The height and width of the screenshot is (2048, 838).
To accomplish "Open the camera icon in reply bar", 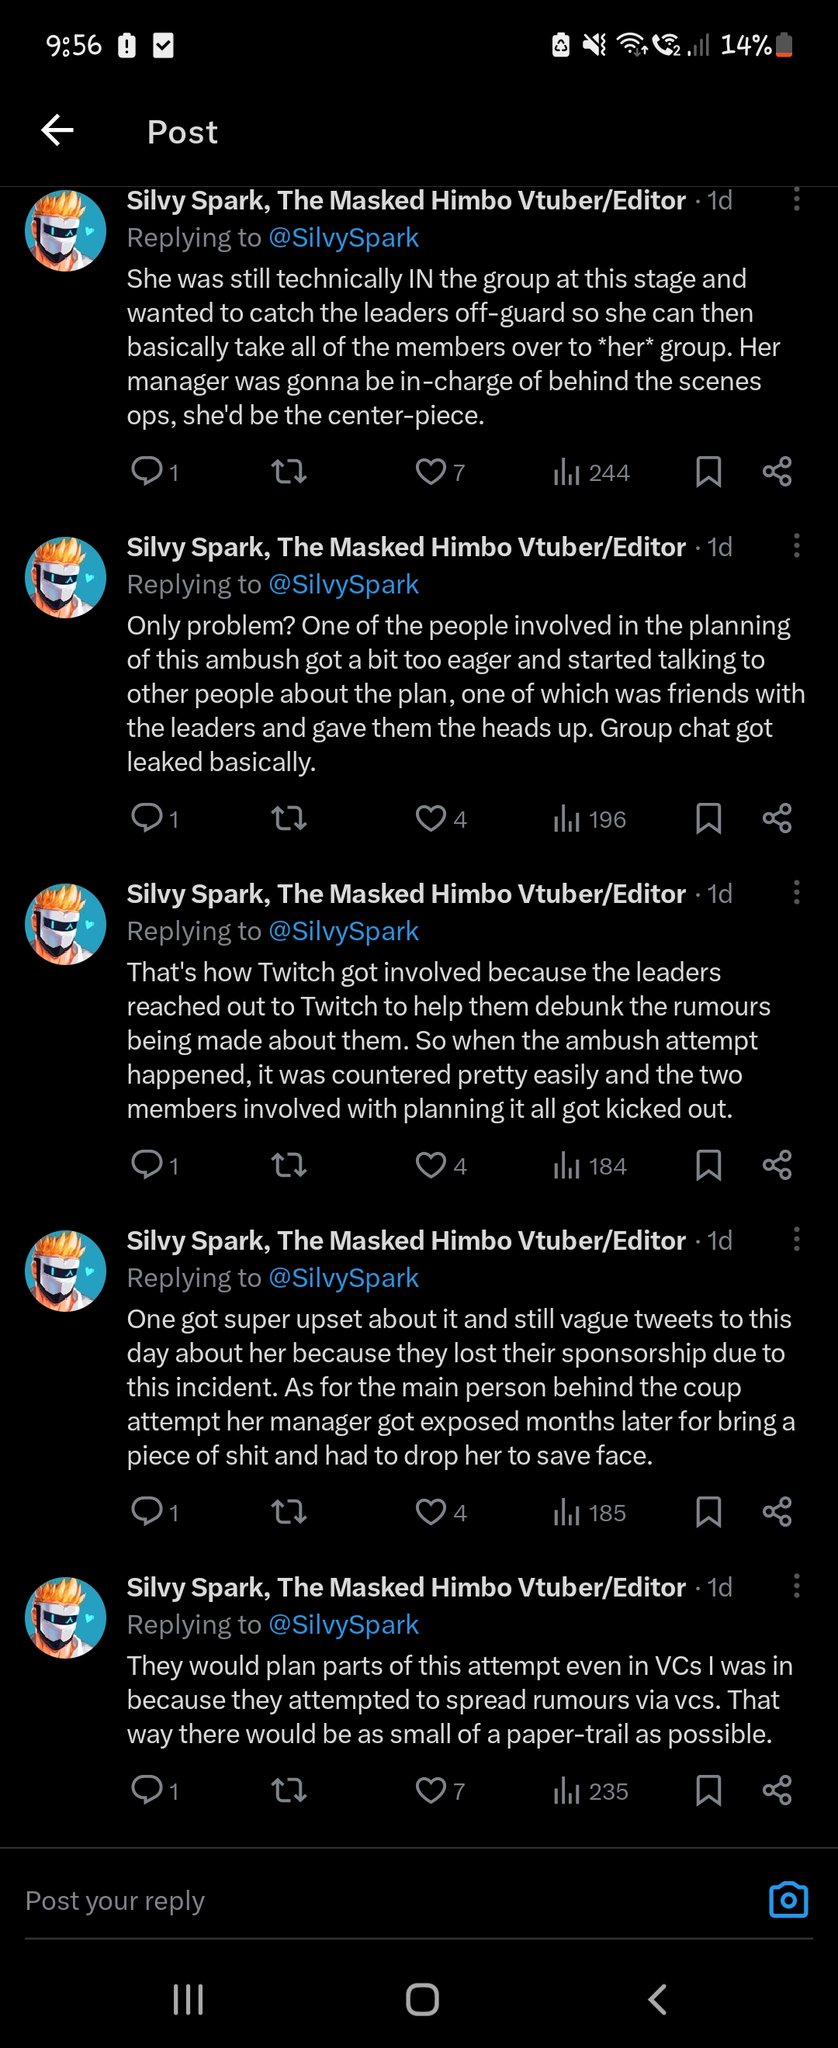I will click(x=788, y=1900).
